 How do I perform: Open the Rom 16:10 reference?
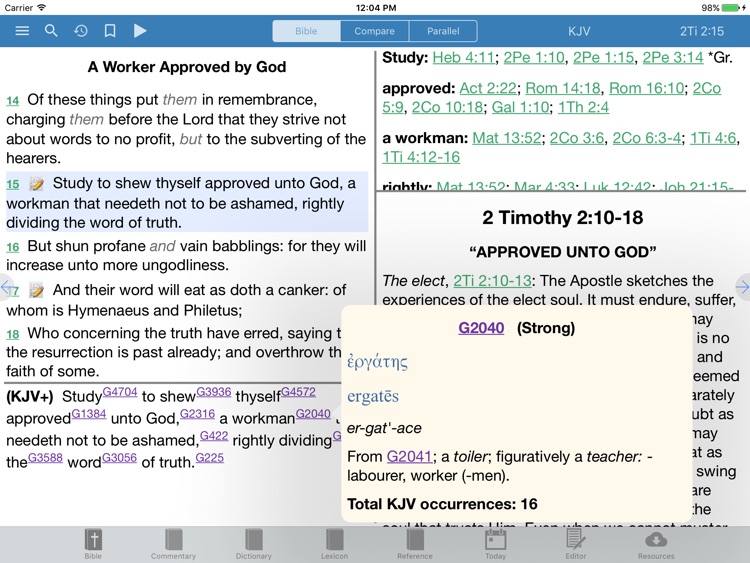(647, 88)
